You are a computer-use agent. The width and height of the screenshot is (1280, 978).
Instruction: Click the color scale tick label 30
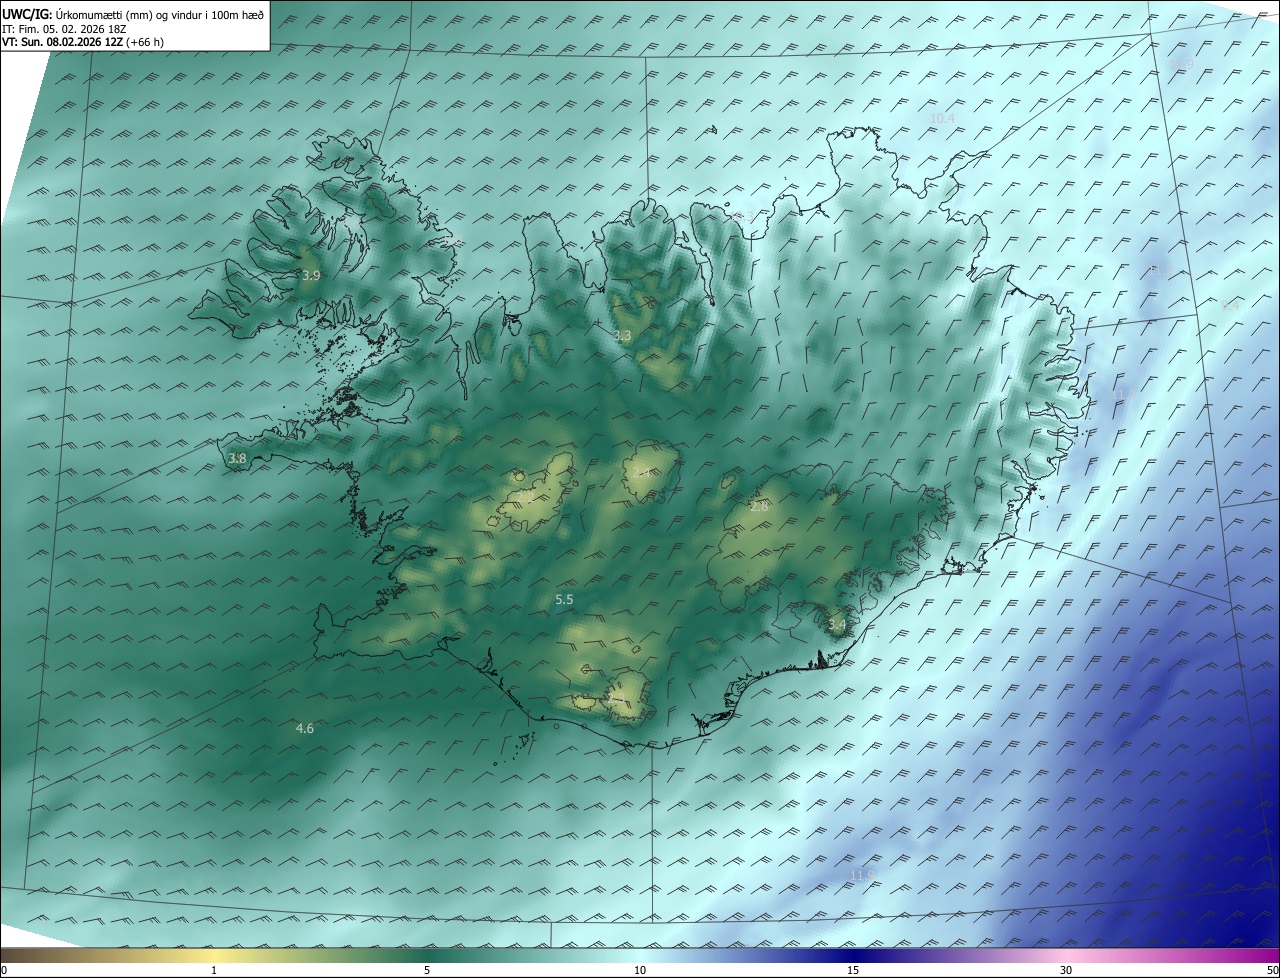(x=1066, y=970)
